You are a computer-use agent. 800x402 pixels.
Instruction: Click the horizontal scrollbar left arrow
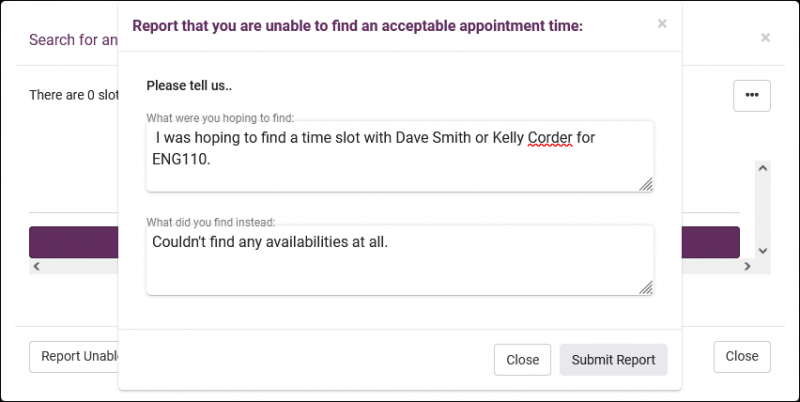[36, 267]
